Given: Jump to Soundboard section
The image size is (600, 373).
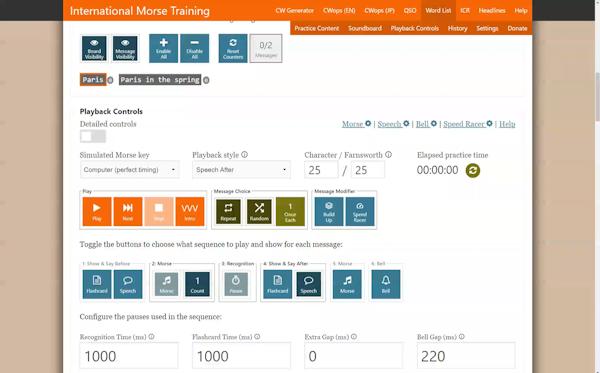Looking at the screenshot, I should 365,28.
